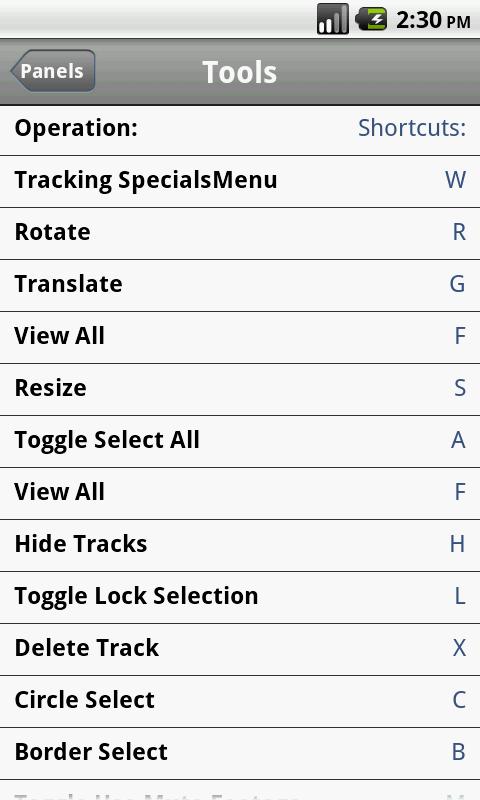Tap the Shortcuts column header

[412, 128]
